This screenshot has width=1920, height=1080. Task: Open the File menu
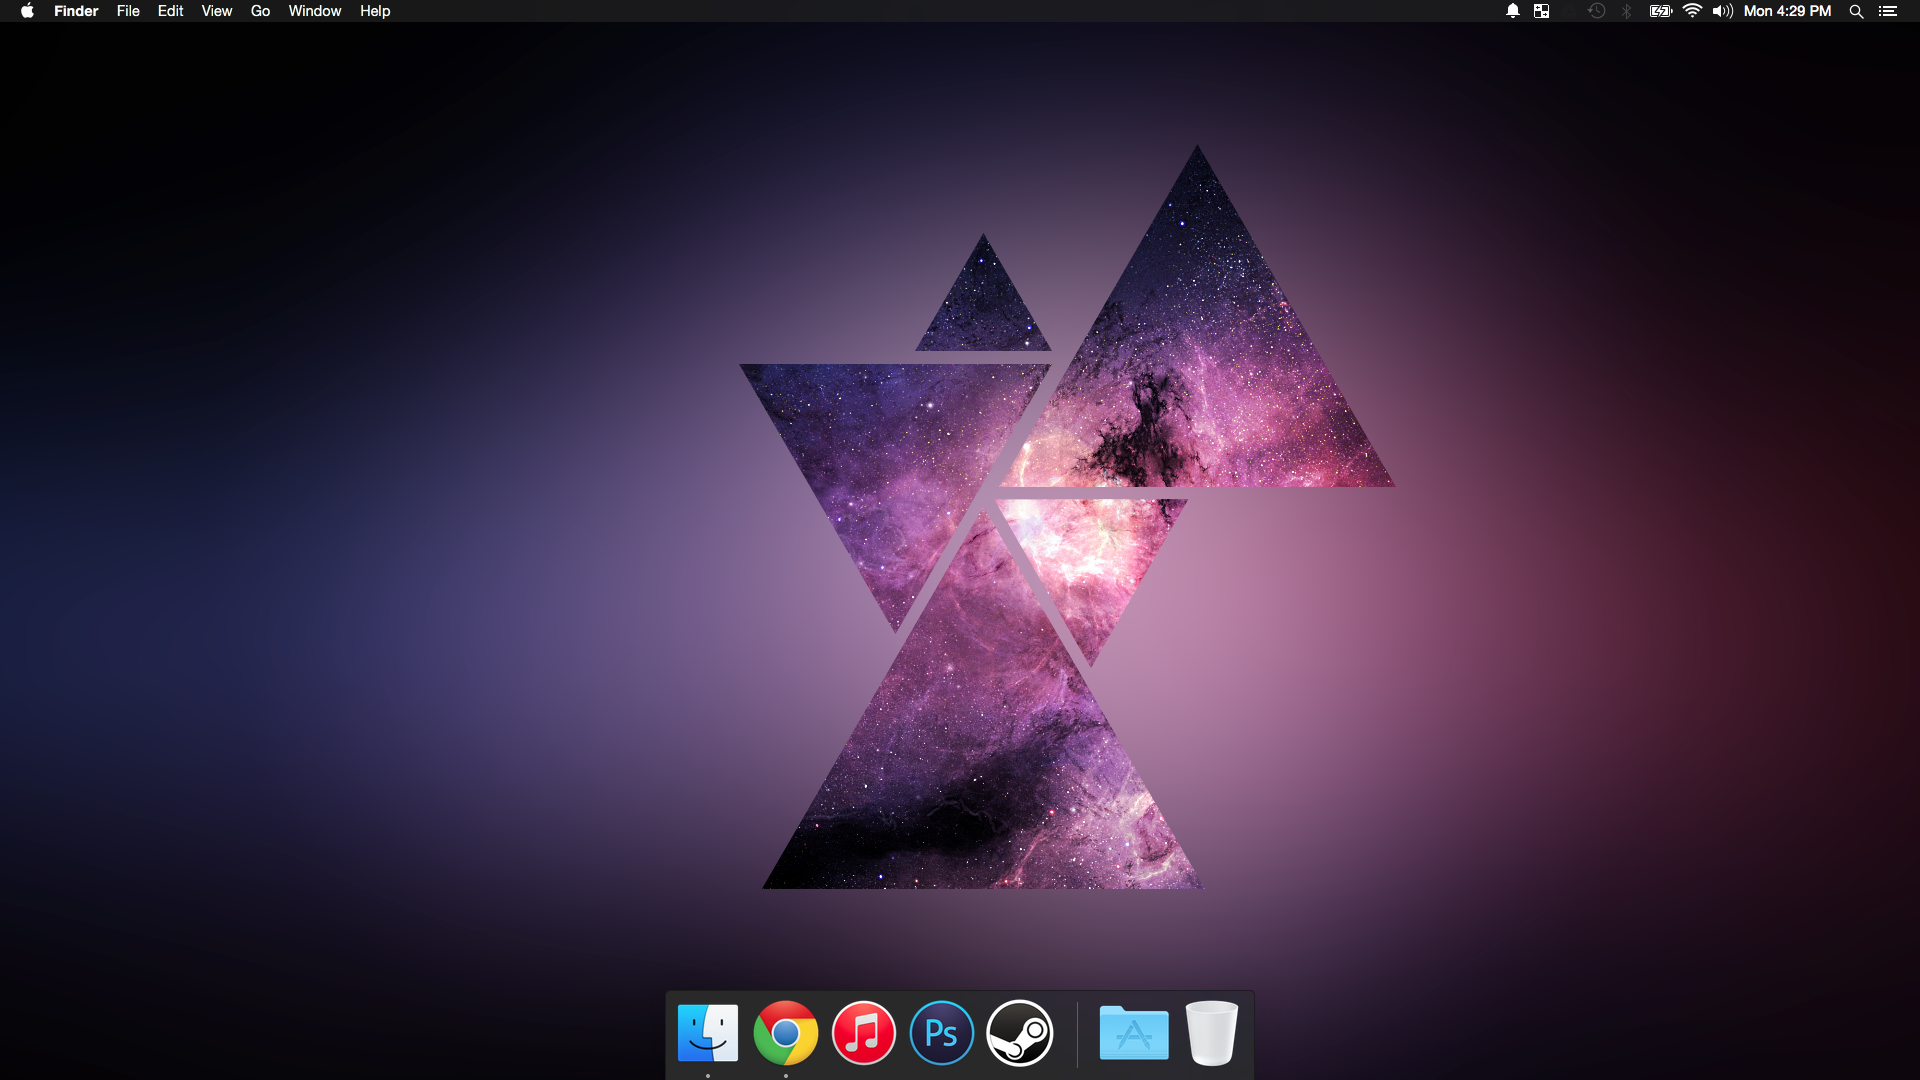(x=128, y=11)
